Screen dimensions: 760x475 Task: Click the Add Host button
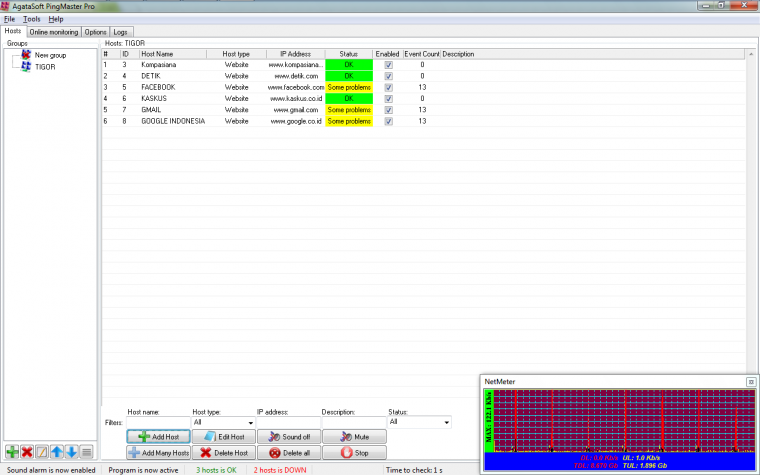158,437
